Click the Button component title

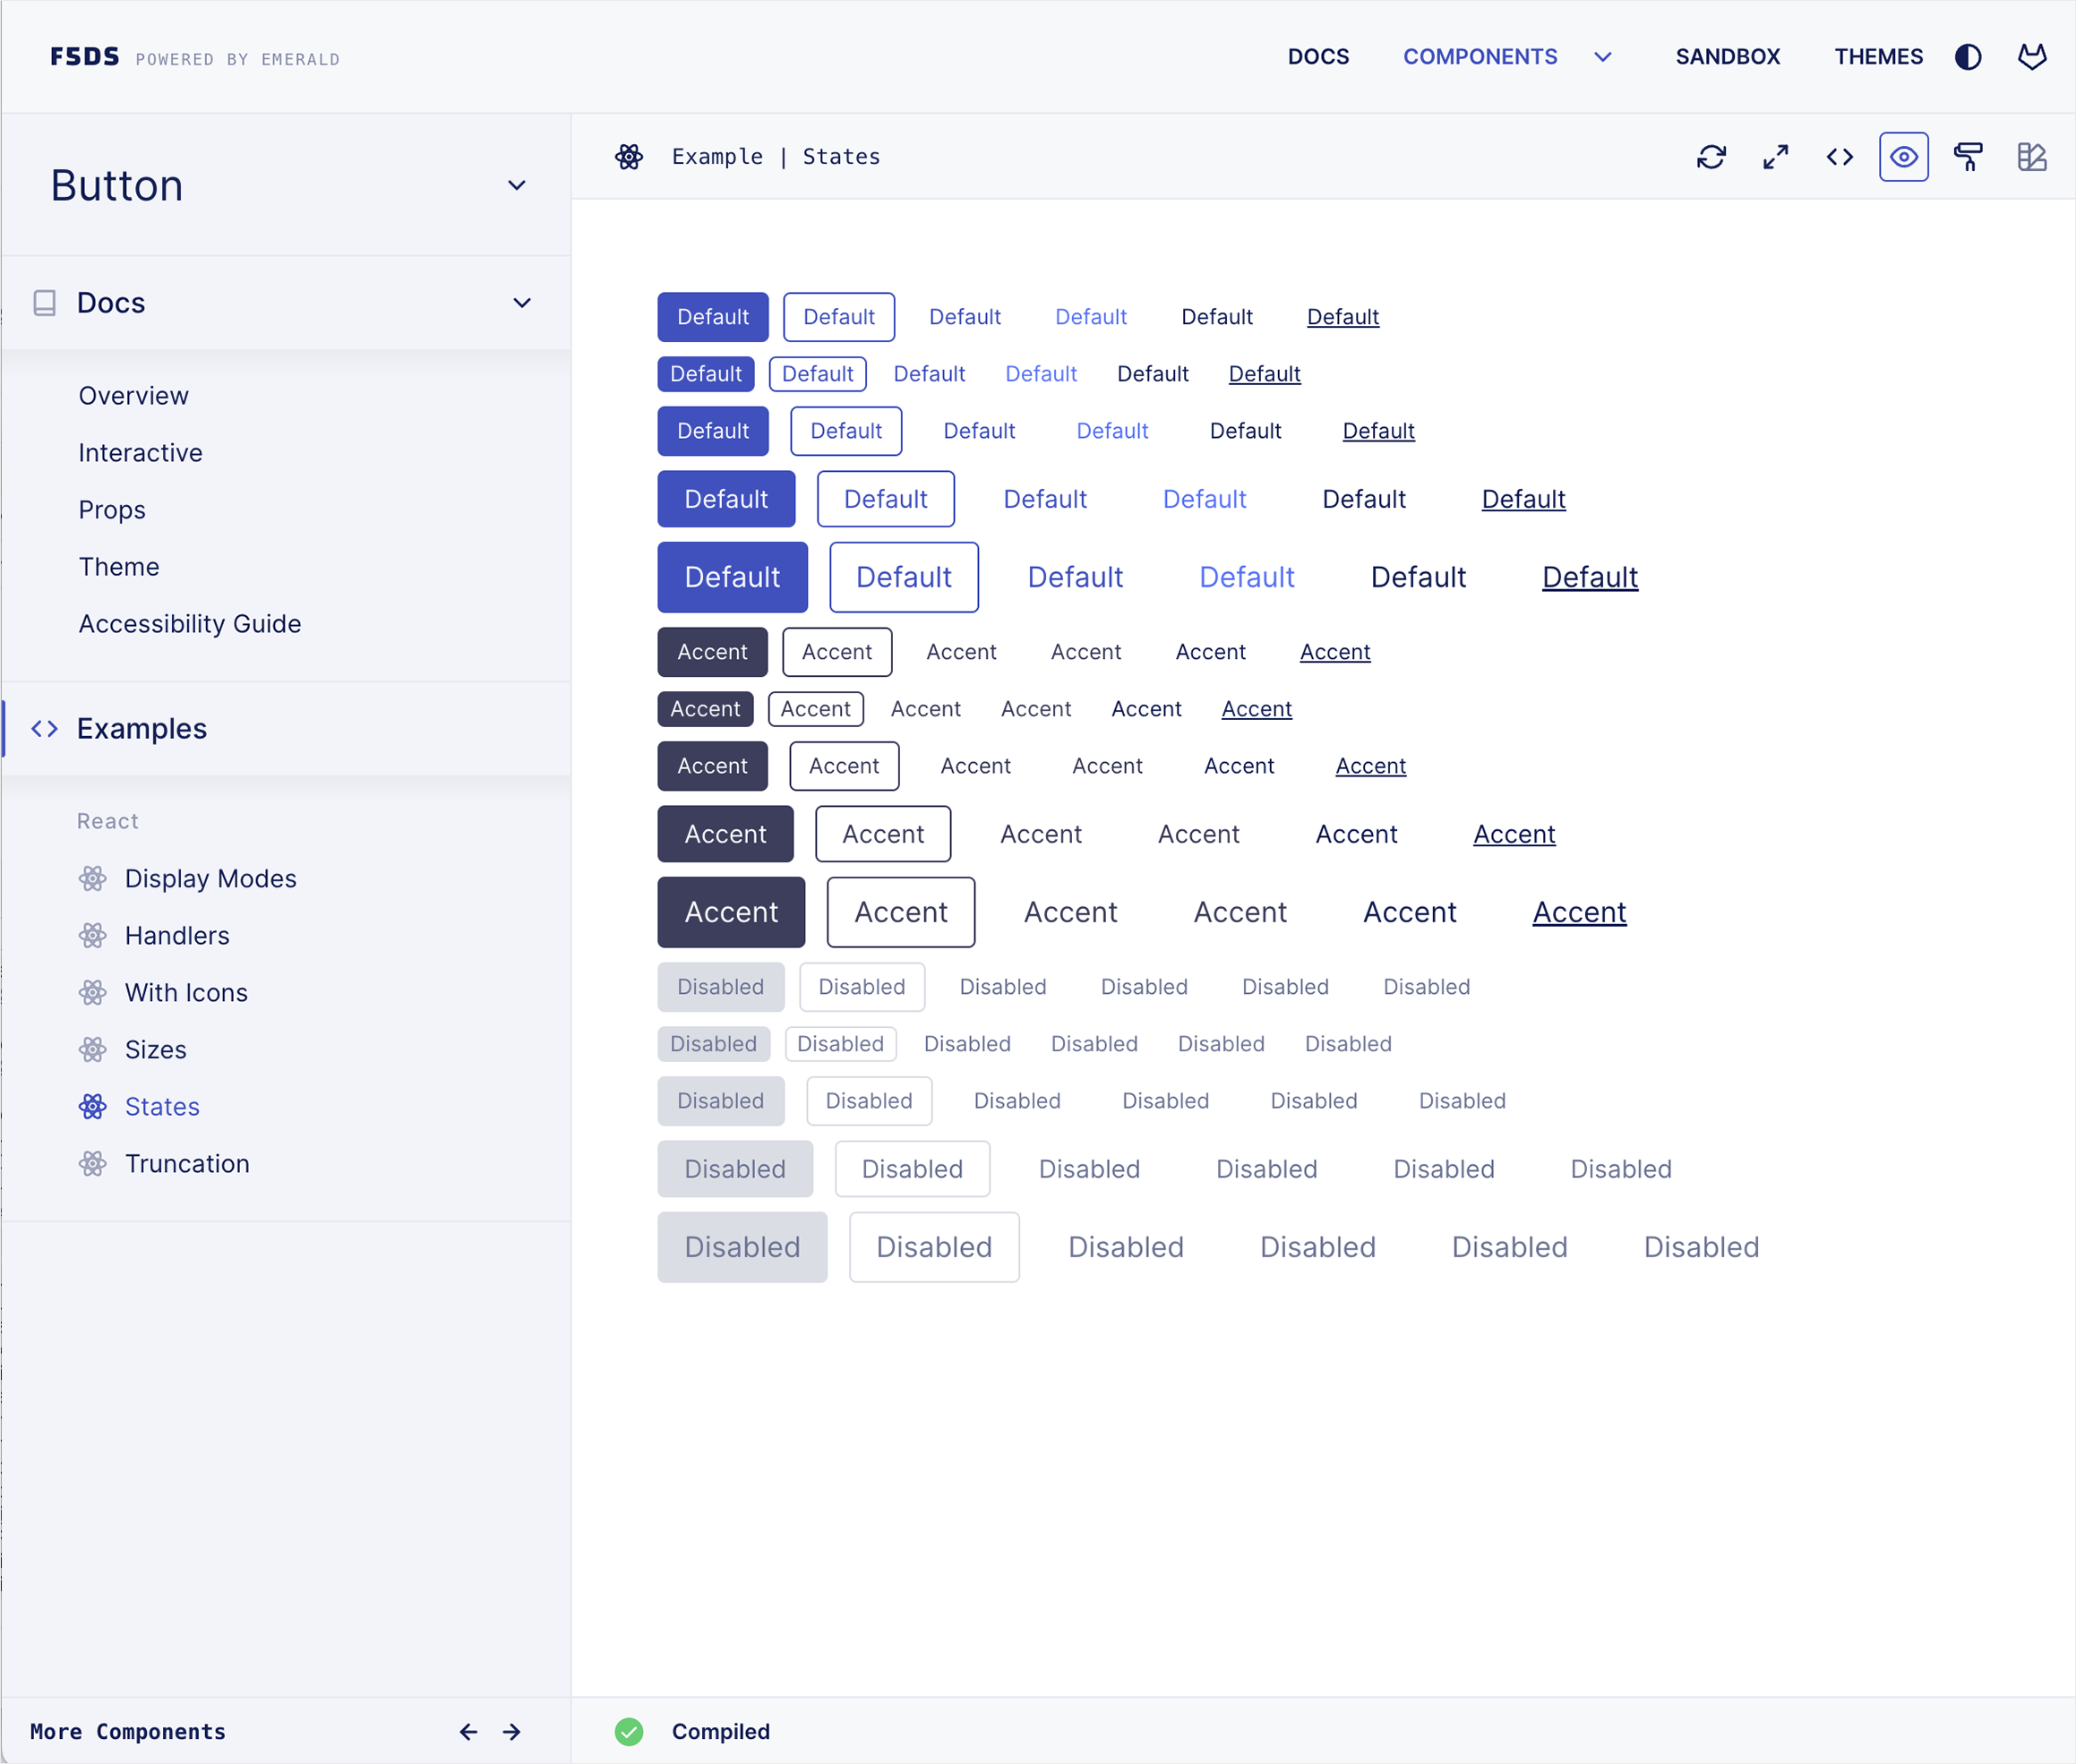(x=117, y=186)
